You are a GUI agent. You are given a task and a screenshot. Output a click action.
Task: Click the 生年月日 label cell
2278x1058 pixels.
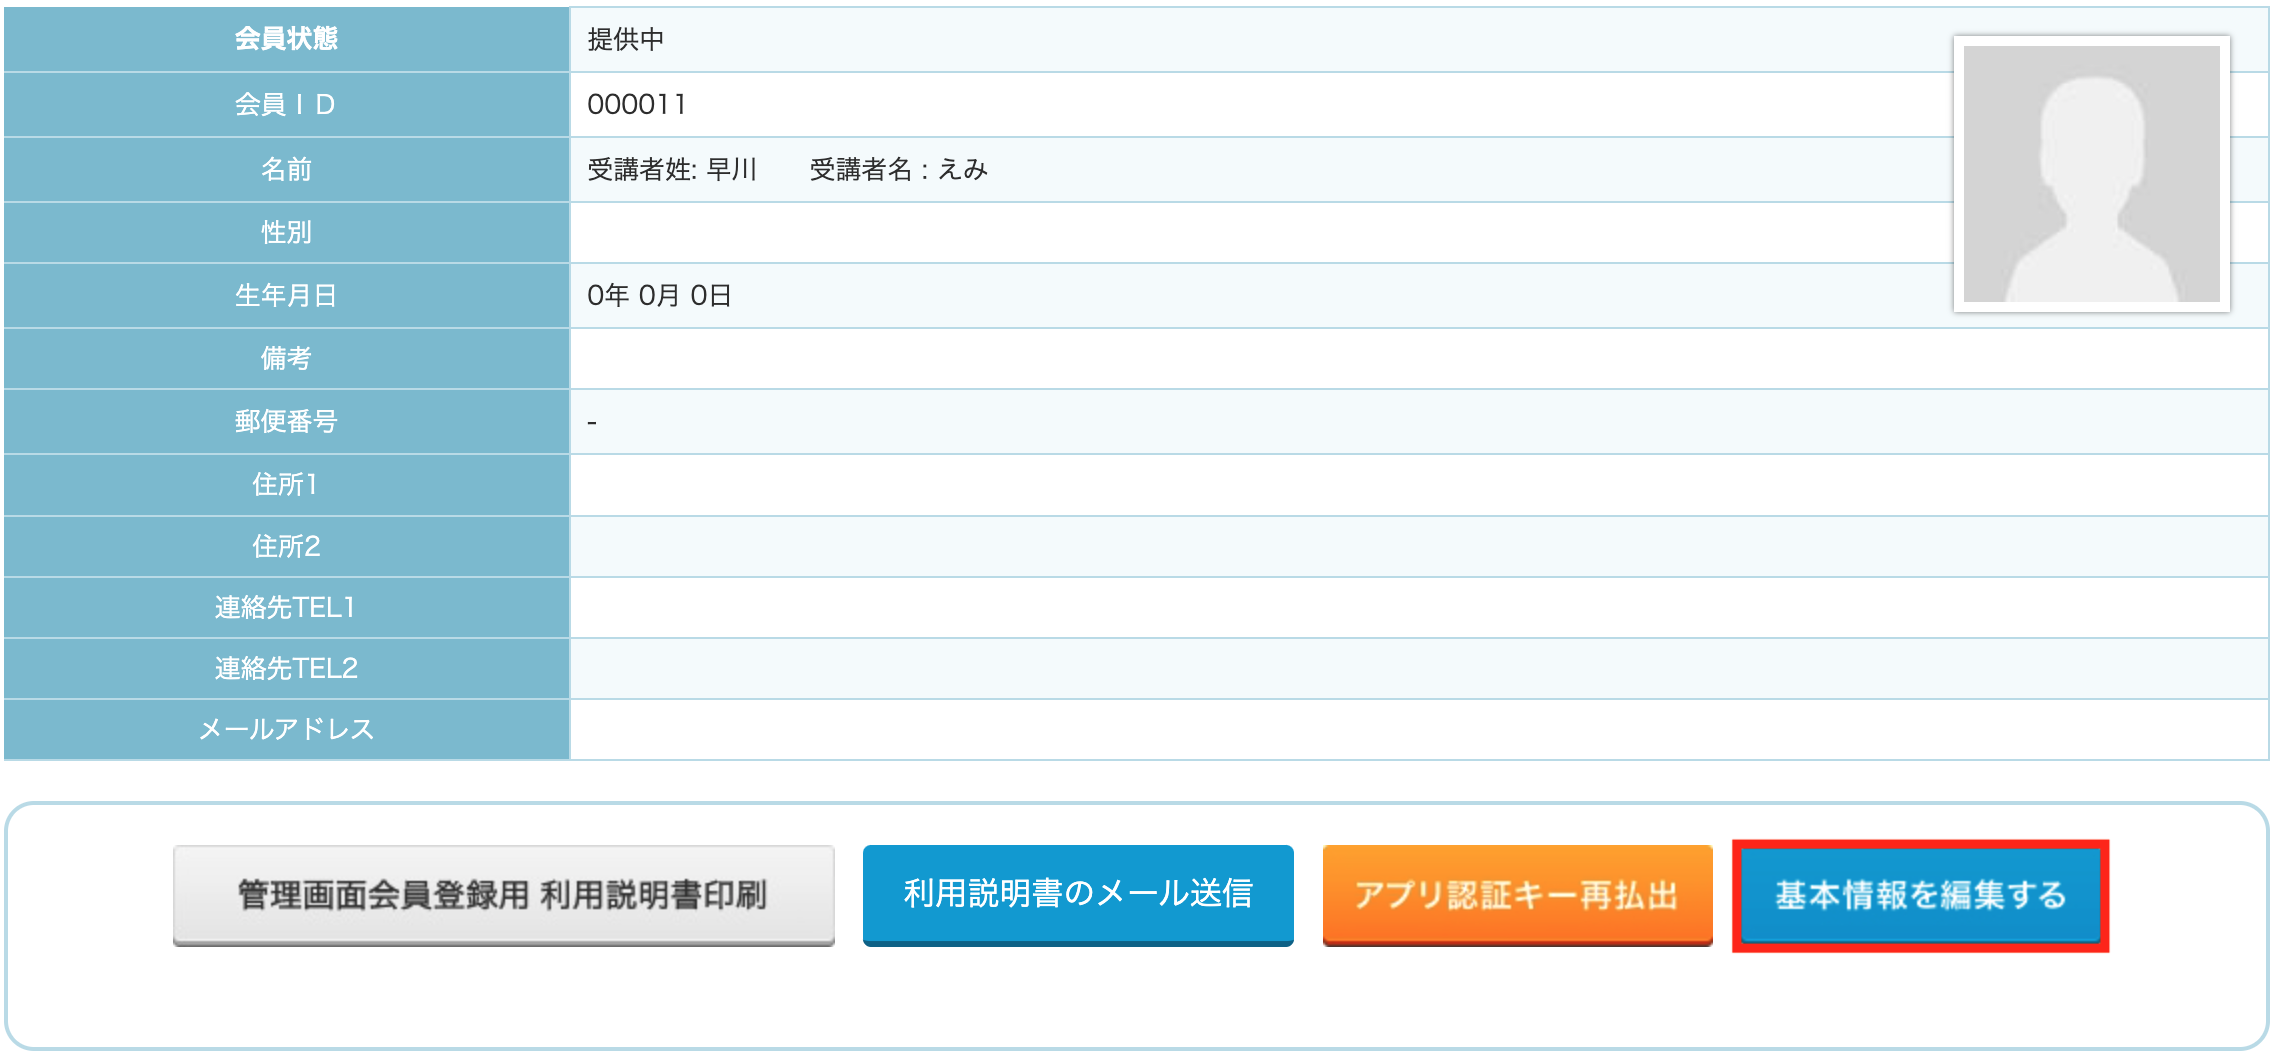[x=286, y=295]
